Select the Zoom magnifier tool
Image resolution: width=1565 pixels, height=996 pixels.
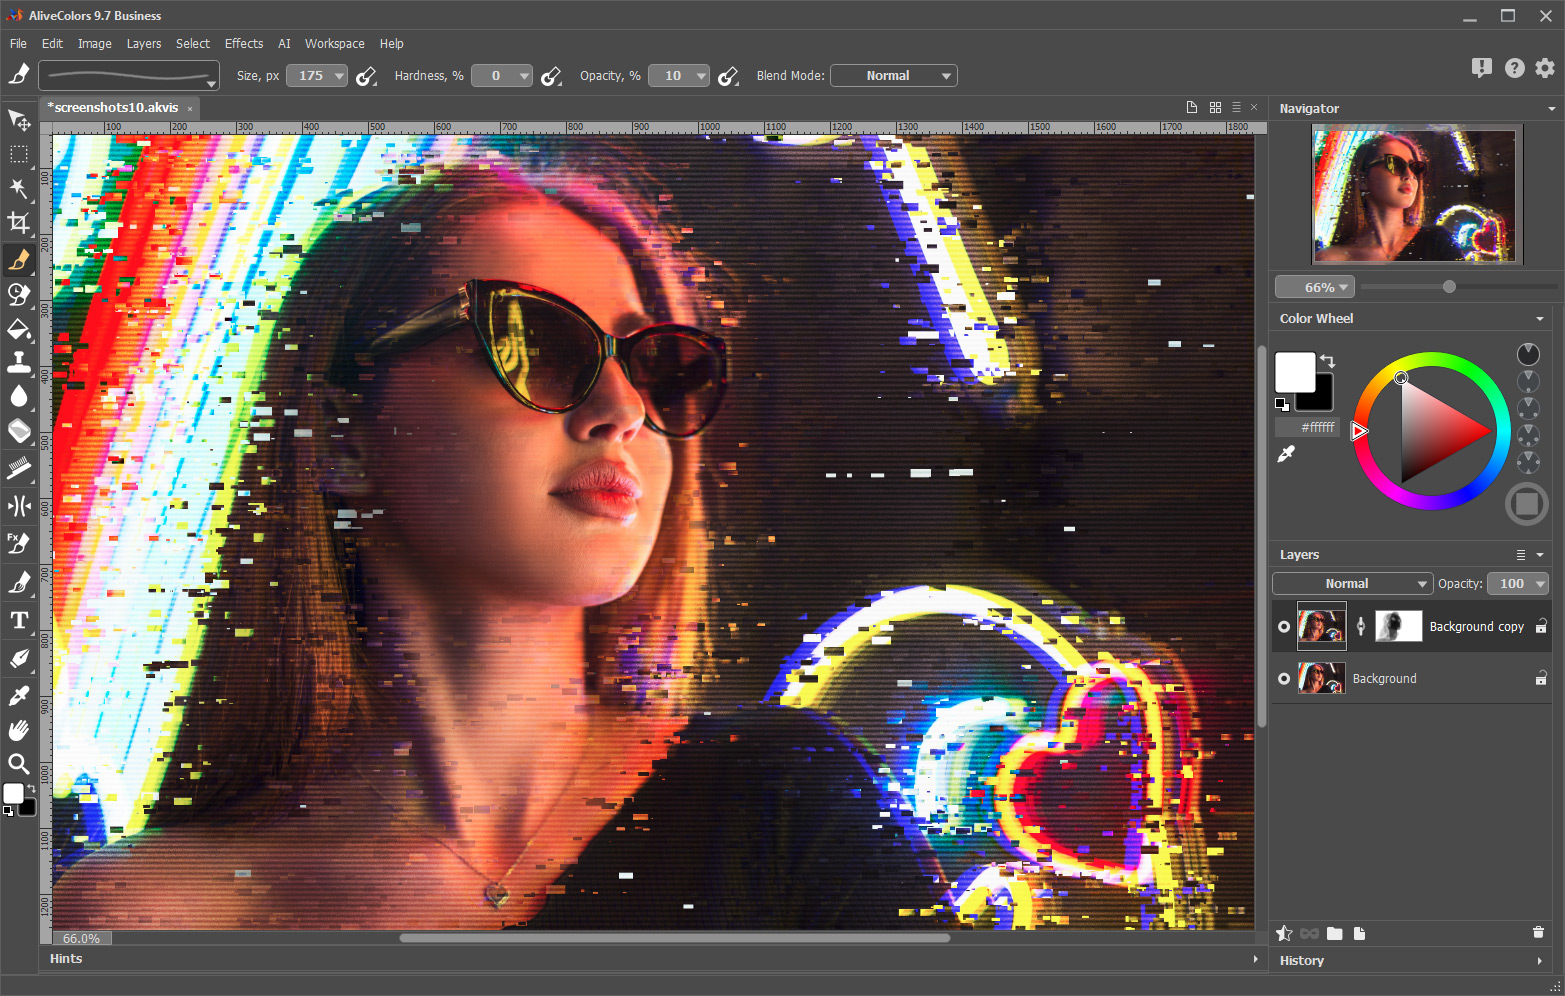pyautogui.click(x=18, y=765)
